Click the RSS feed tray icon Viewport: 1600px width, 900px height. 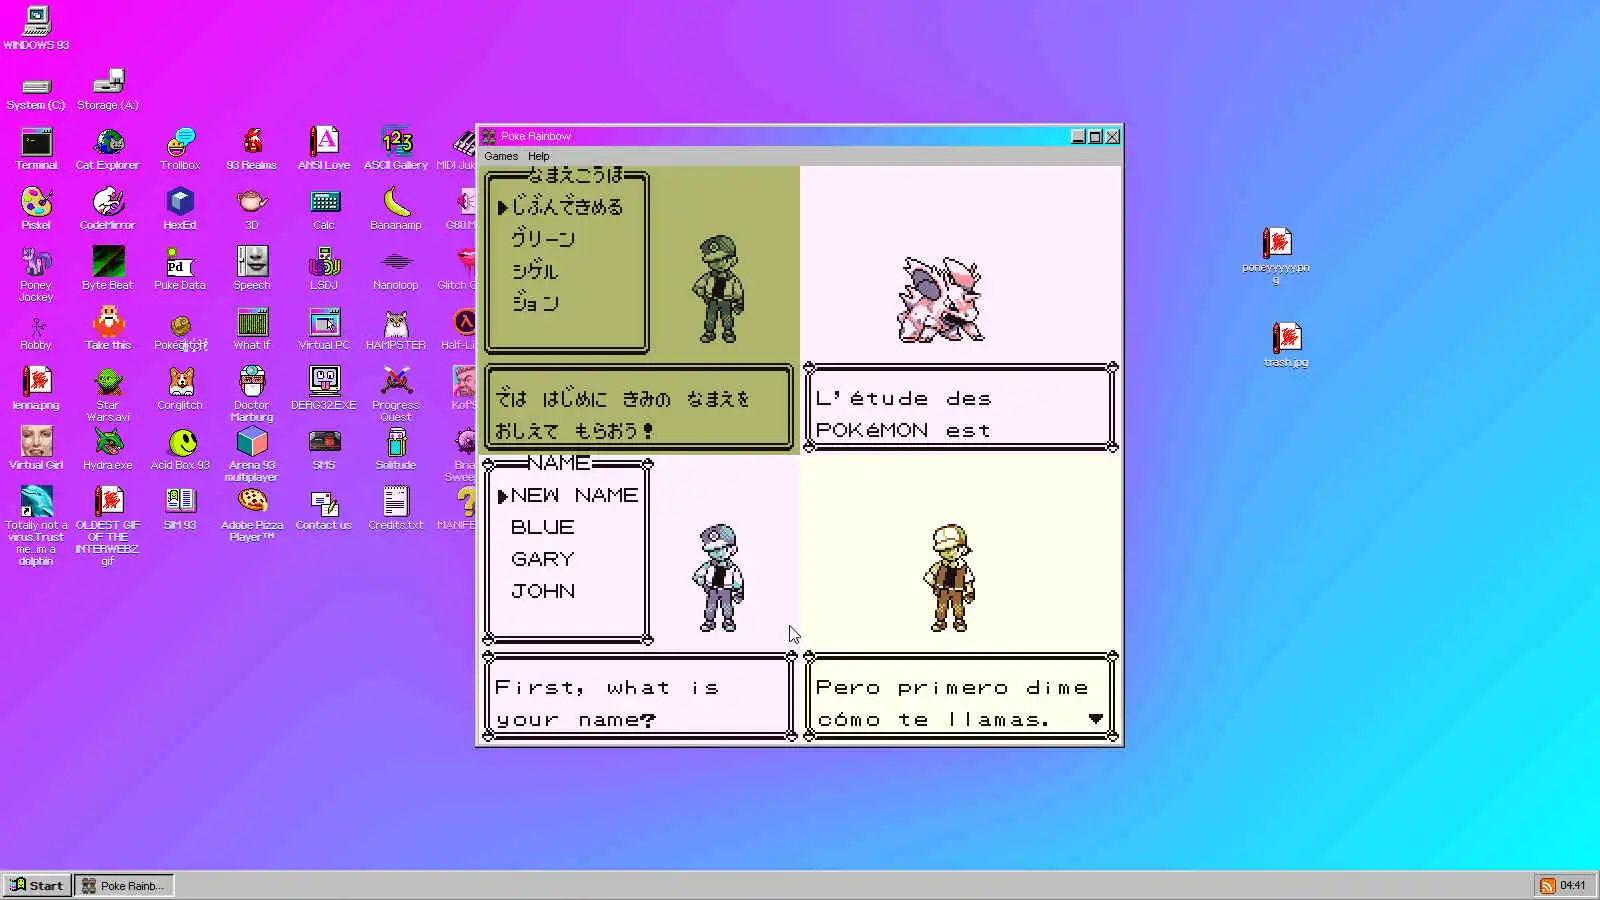pyautogui.click(x=1547, y=885)
